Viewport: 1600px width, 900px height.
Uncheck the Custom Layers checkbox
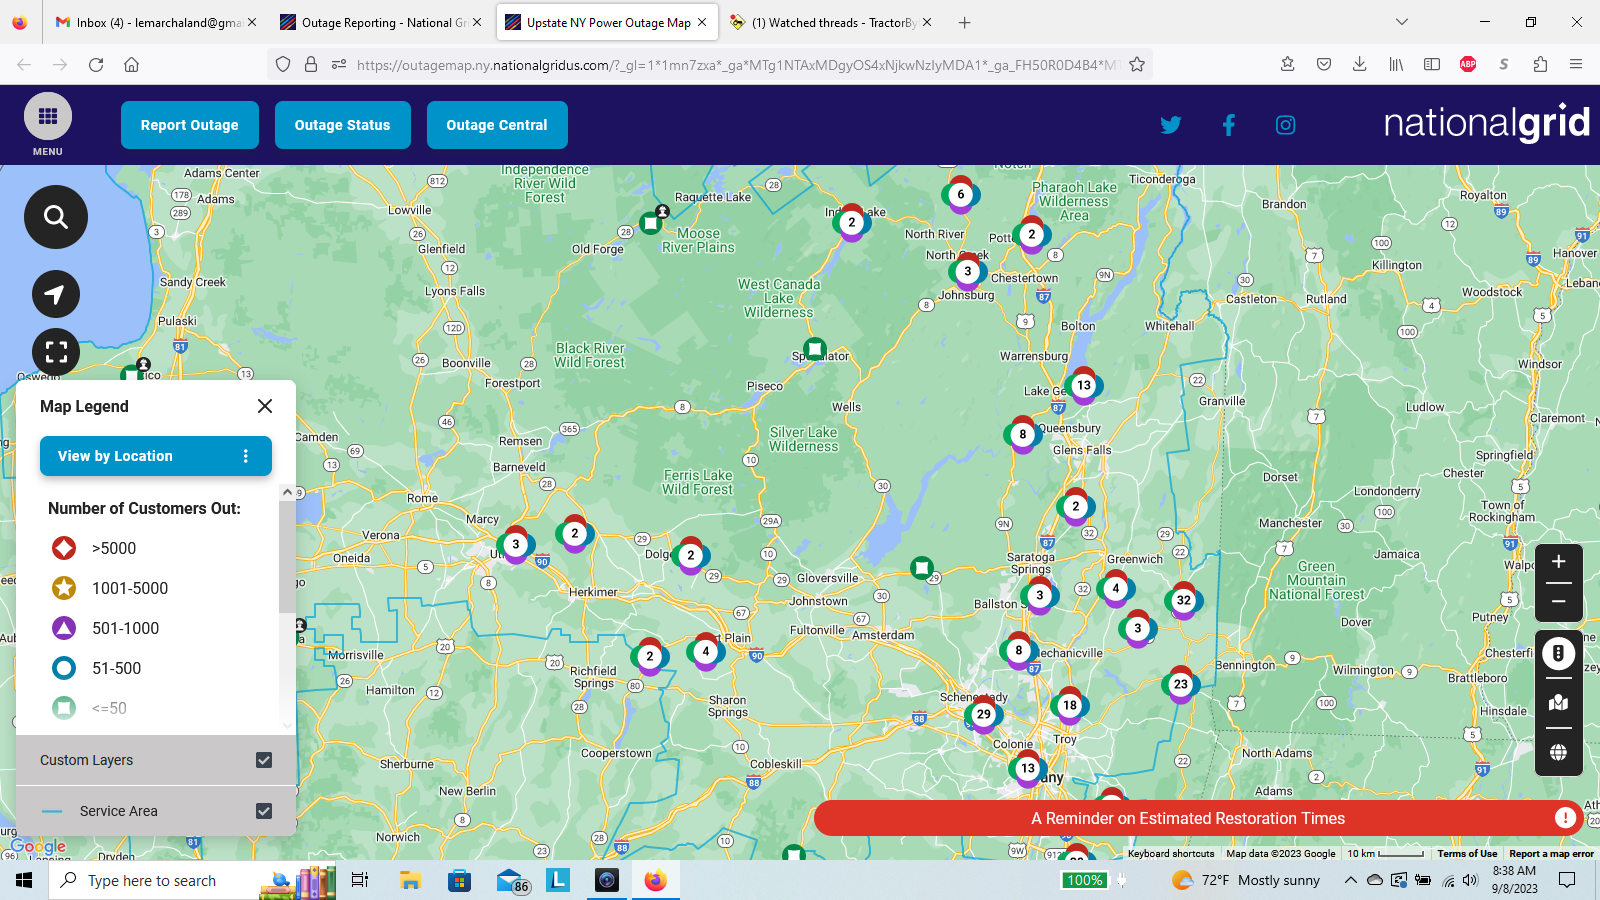tap(264, 760)
